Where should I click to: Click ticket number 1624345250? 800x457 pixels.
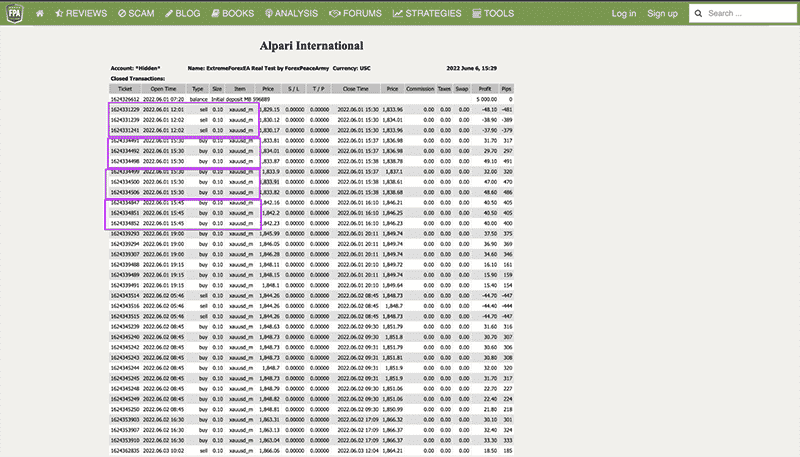point(125,409)
